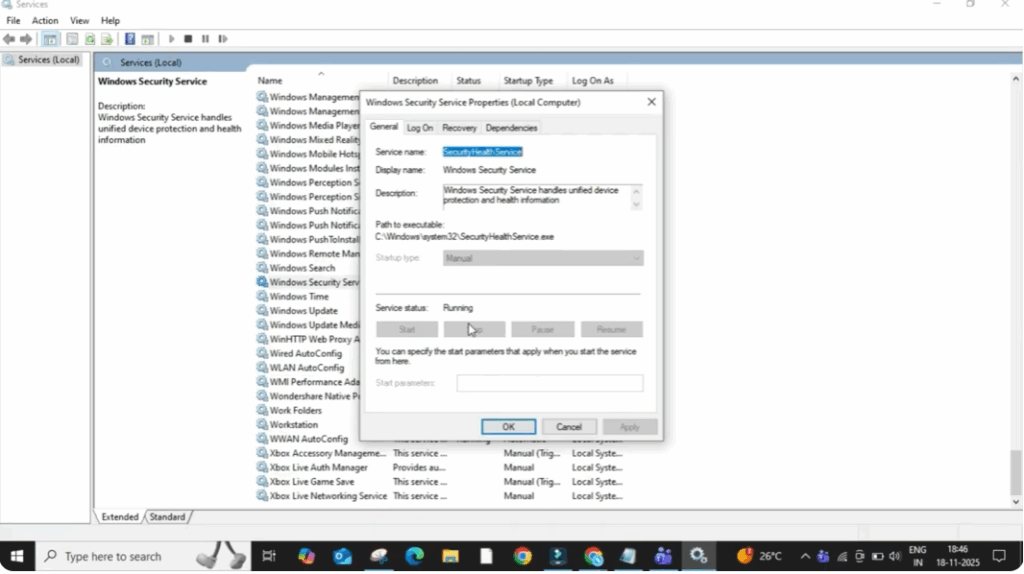This screenshot has width=1024, height=574.
Task: Switch to the Recovery tab
Action: pos(459,128)
